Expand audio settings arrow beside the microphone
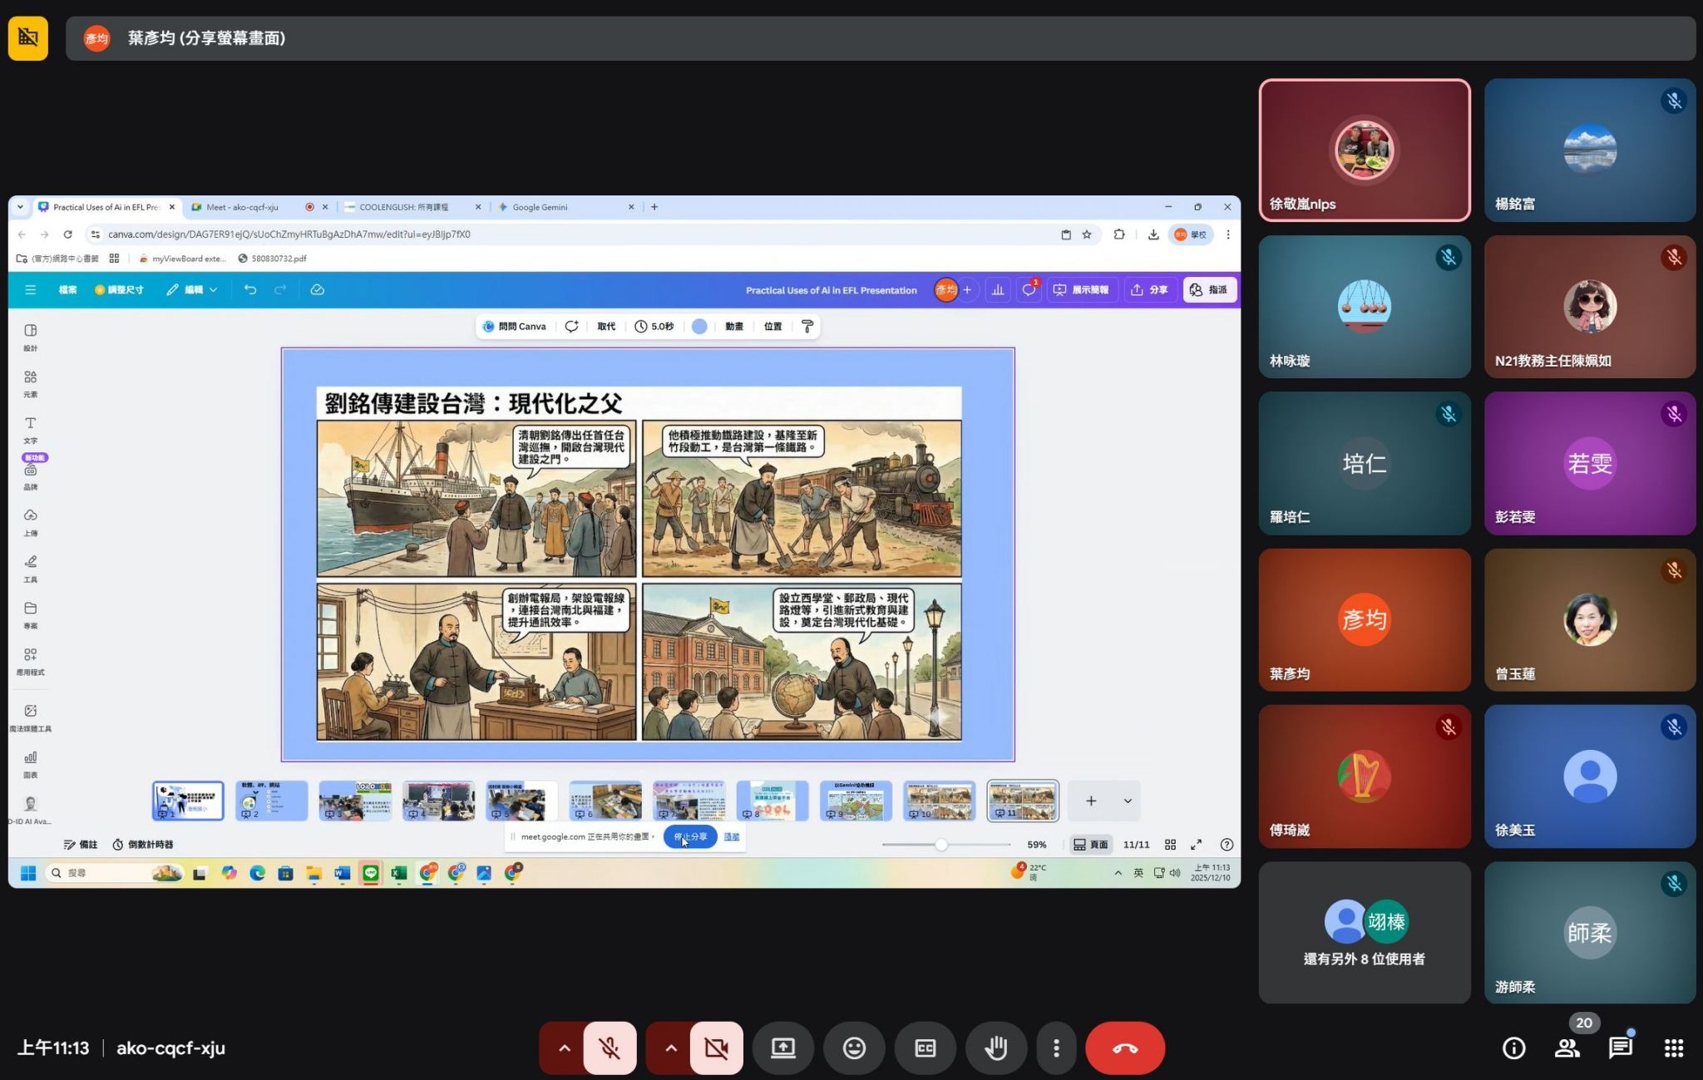This screenshot has height=1080, width=1703. [x=564, y=1048]
